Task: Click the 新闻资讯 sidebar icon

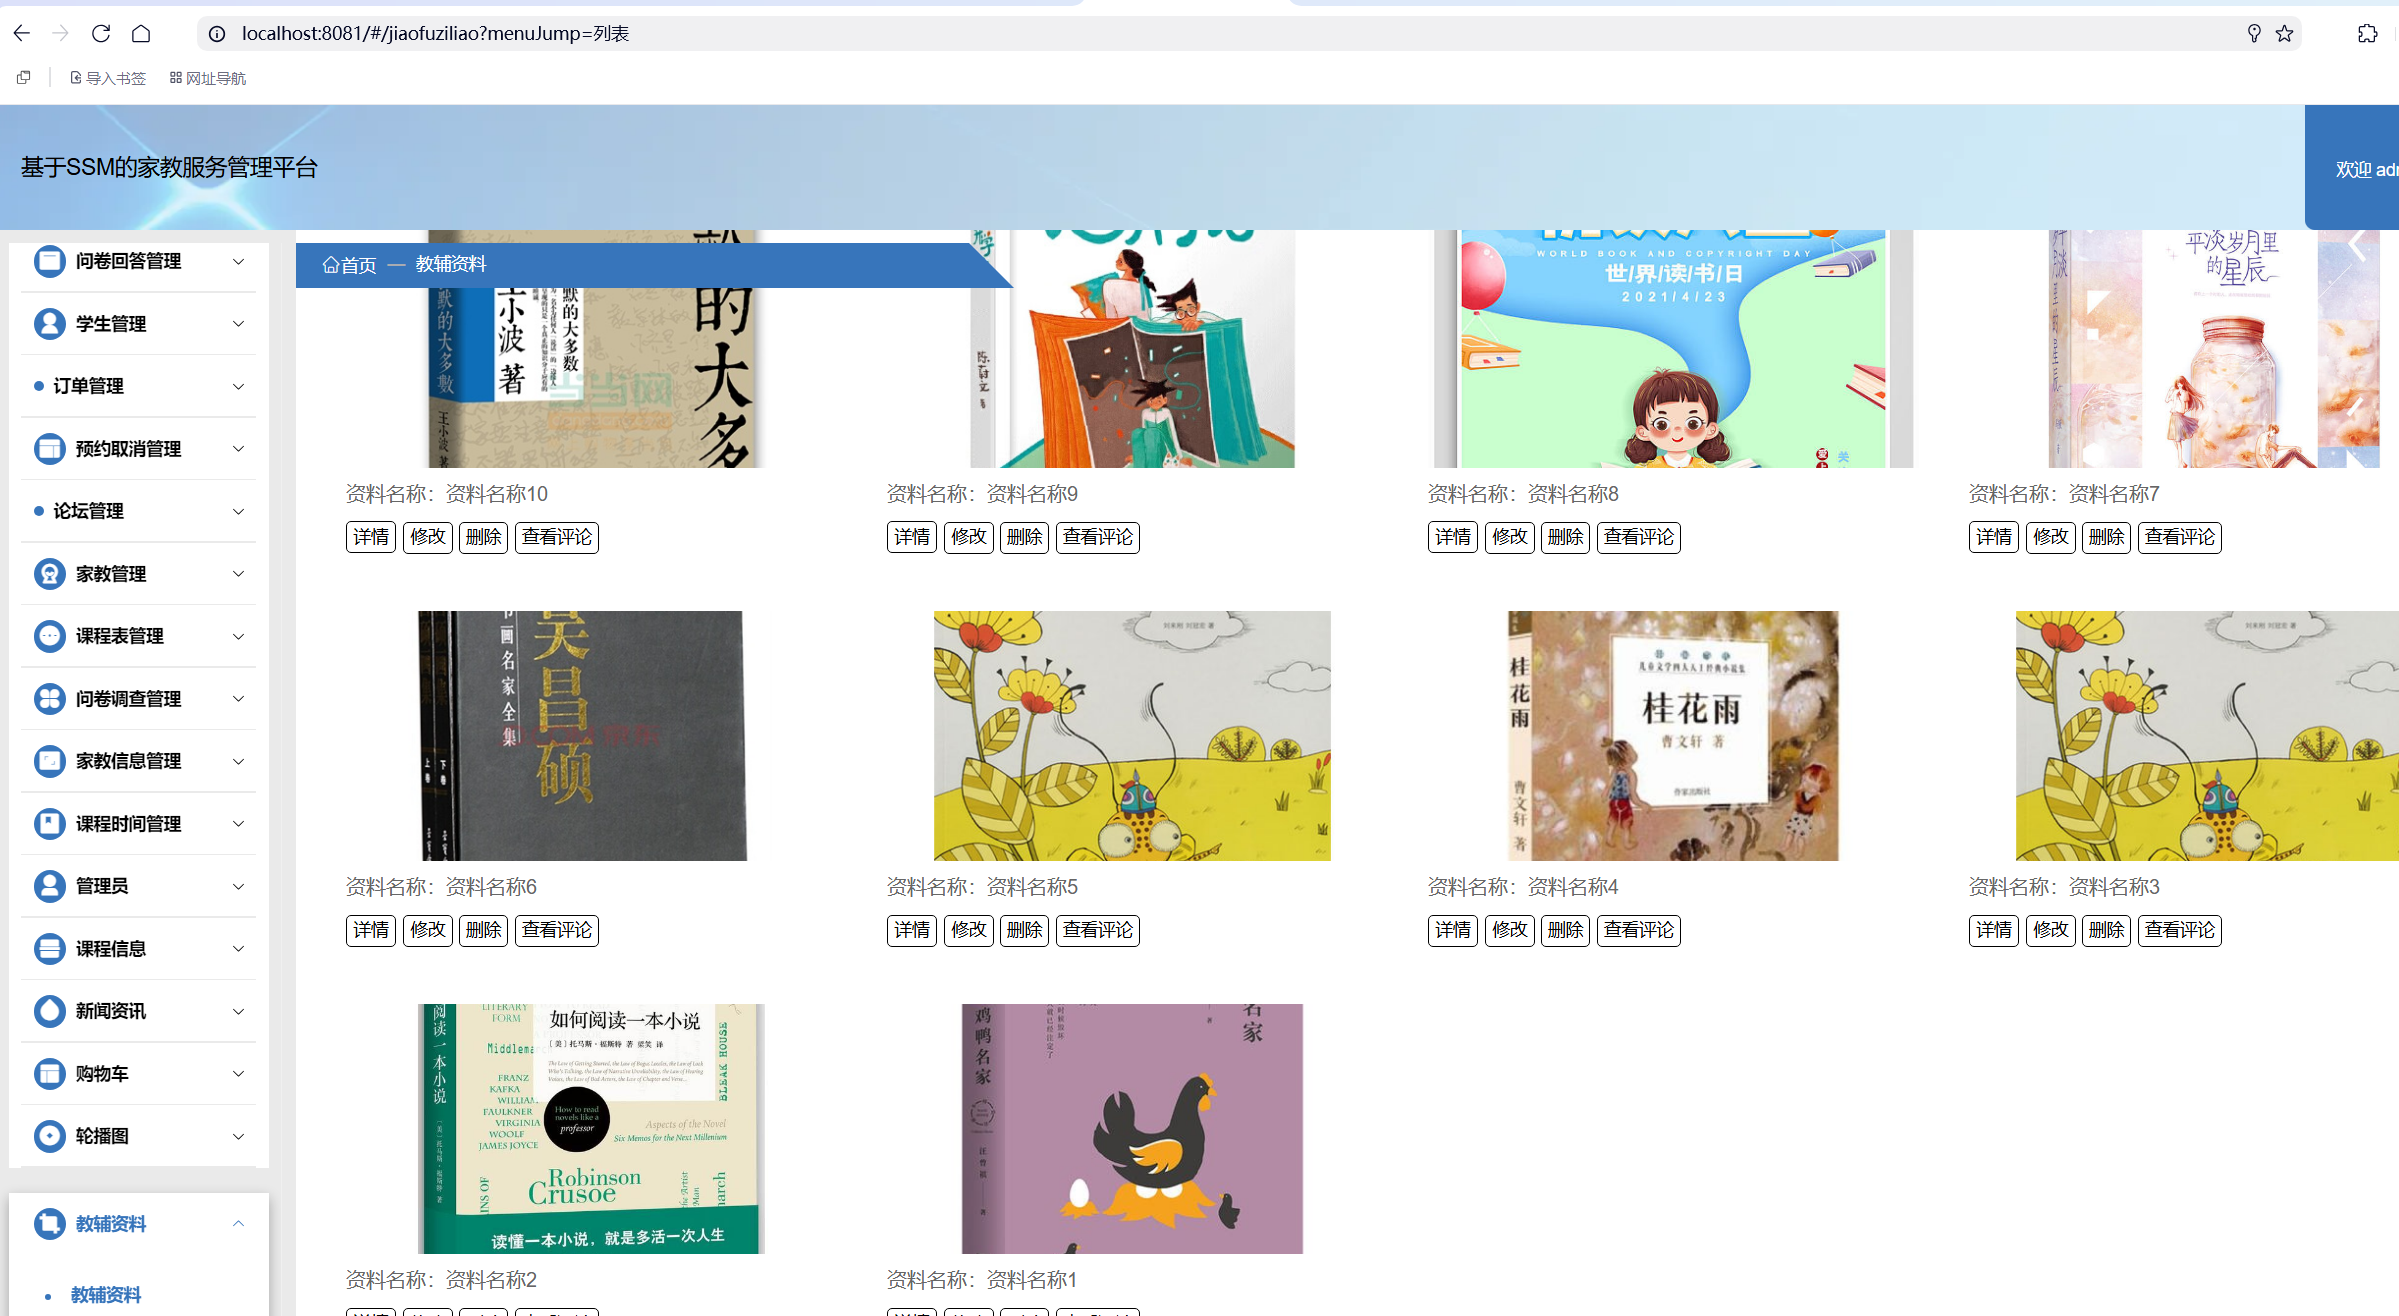Action: [49, 1011]
